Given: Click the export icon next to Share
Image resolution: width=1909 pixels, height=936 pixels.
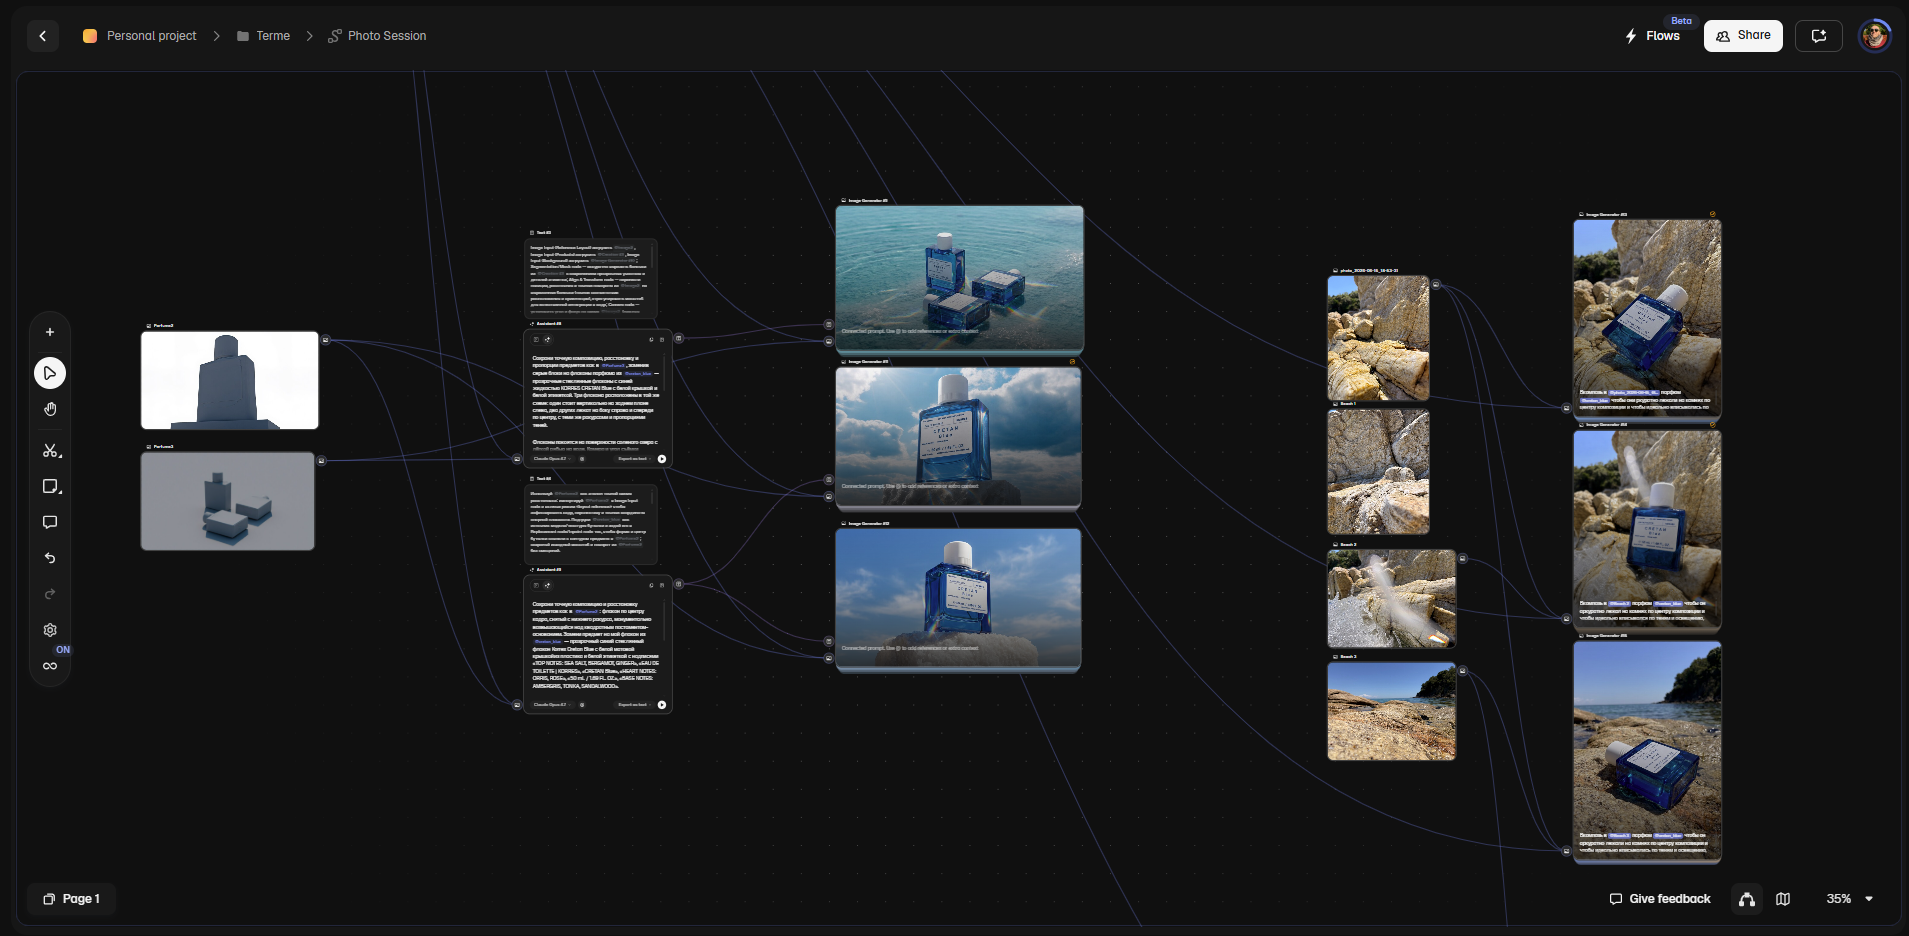Looking at the screenshot, I should [x=1819, y=36].
